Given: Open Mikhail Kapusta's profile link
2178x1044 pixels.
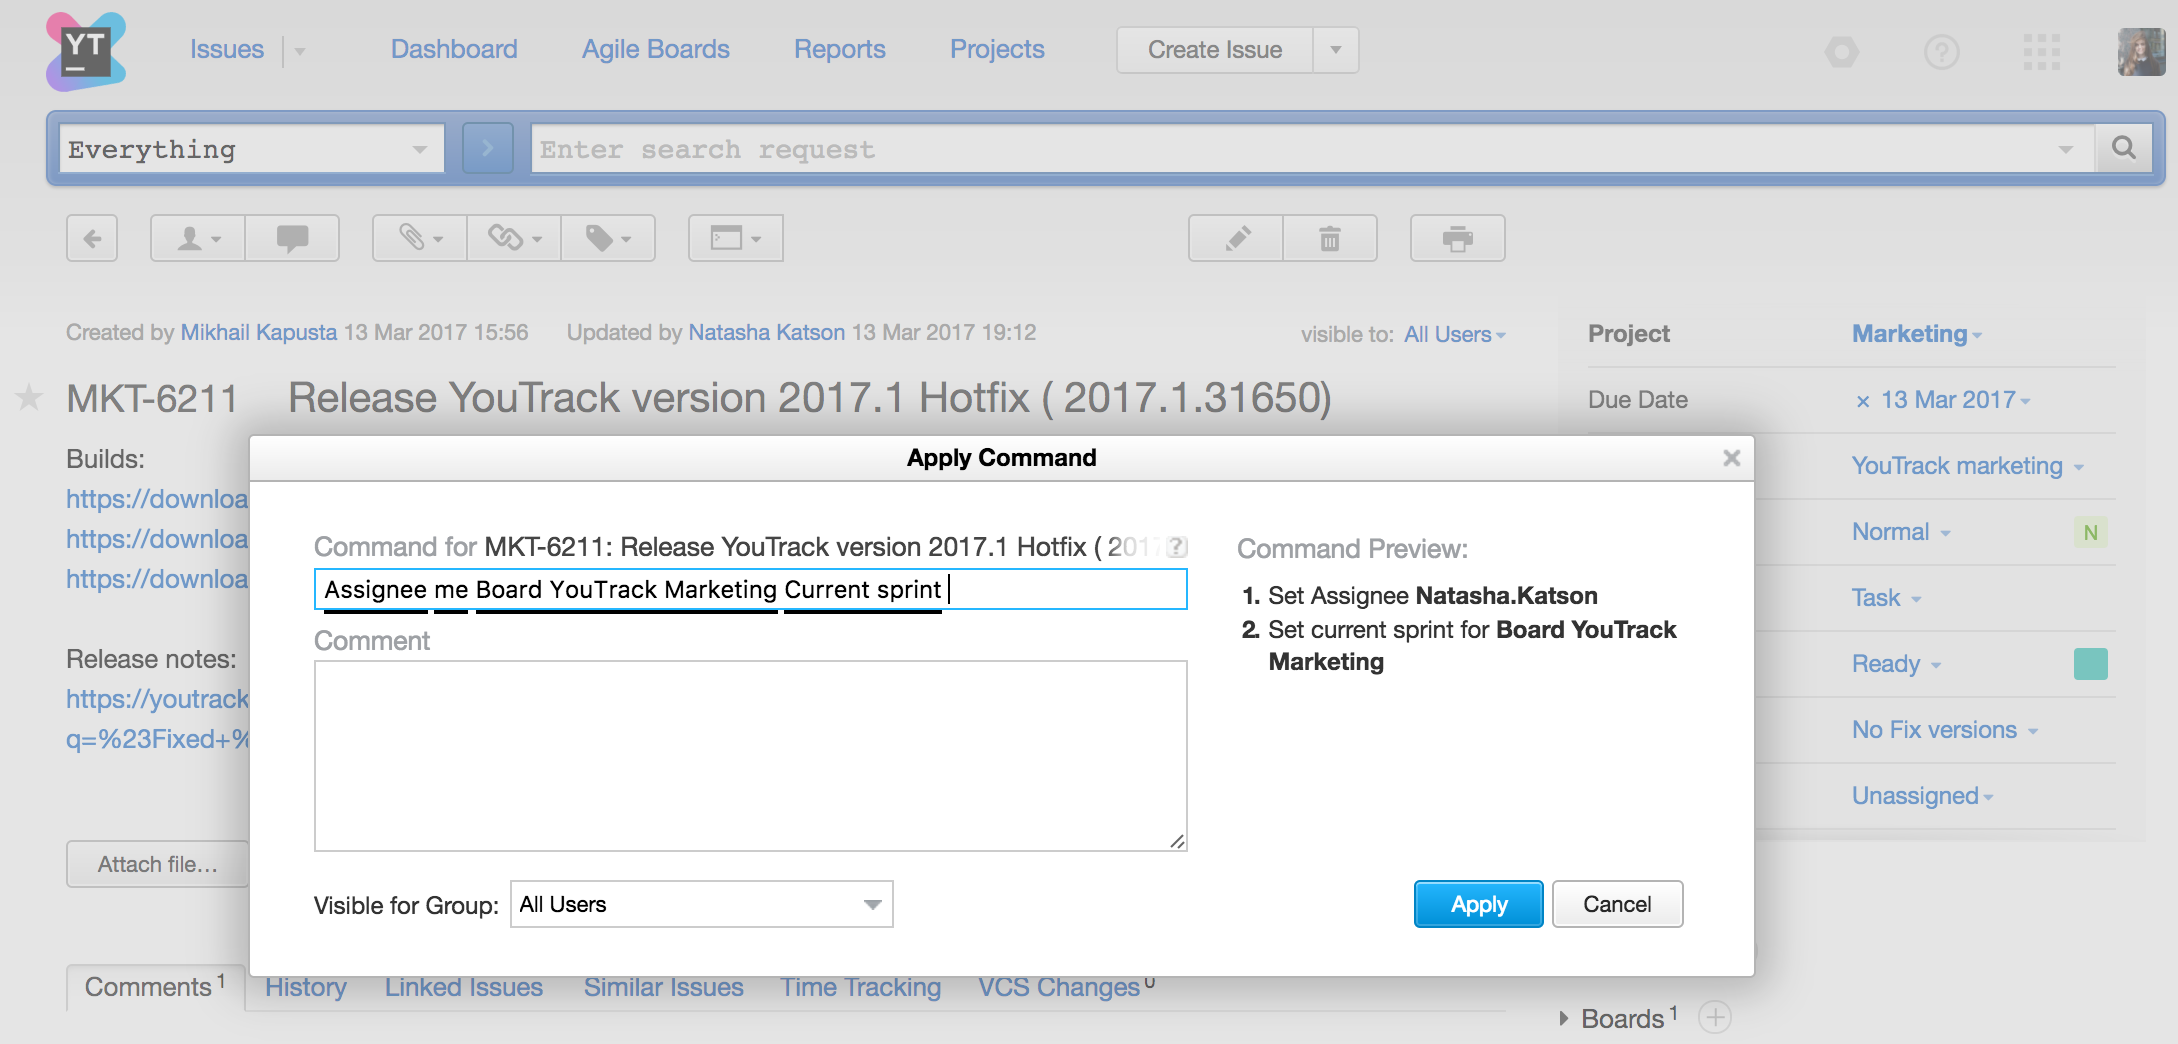Looking at the screenshot, I should coord(259,332).
